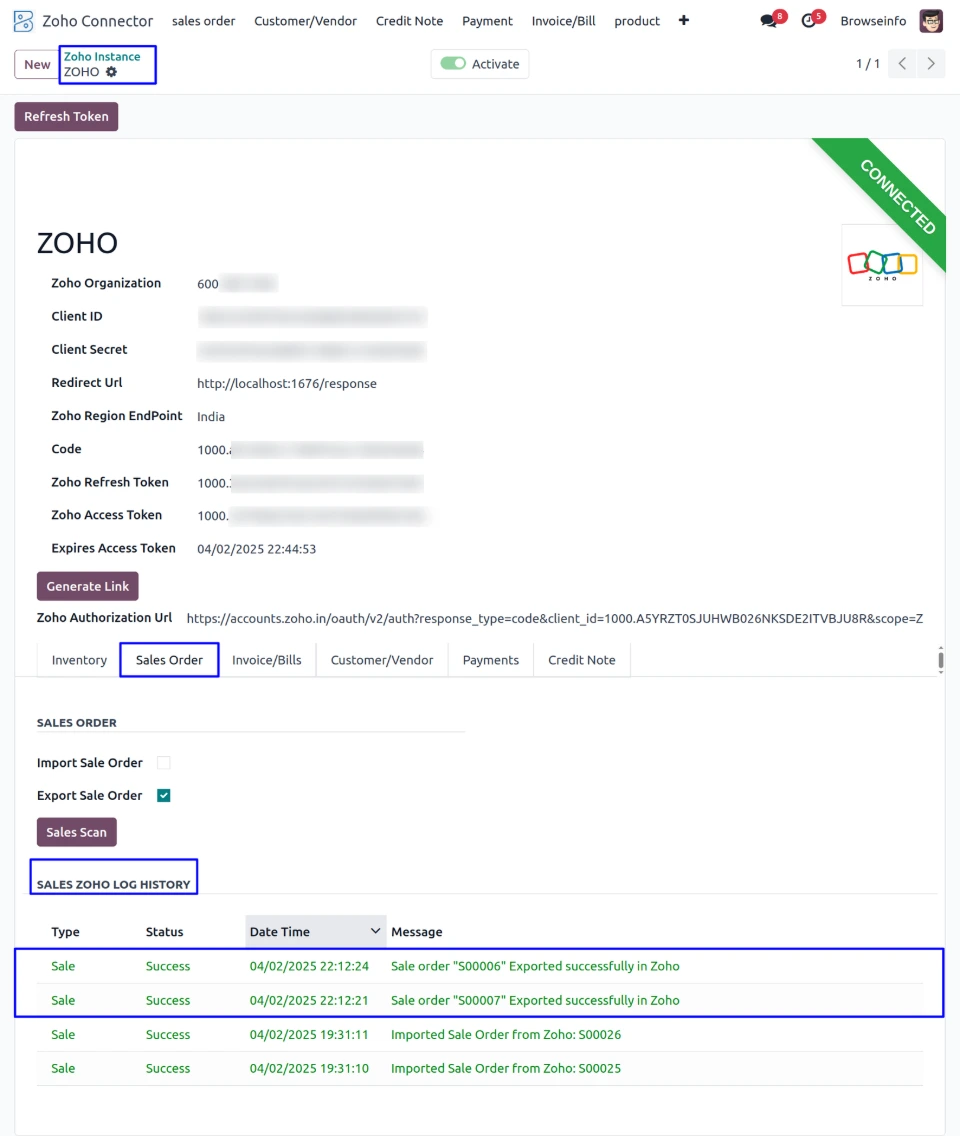960x1136 pixels.
Task: Click the plus icon in the top menu
Action: [x=684, y=20]
